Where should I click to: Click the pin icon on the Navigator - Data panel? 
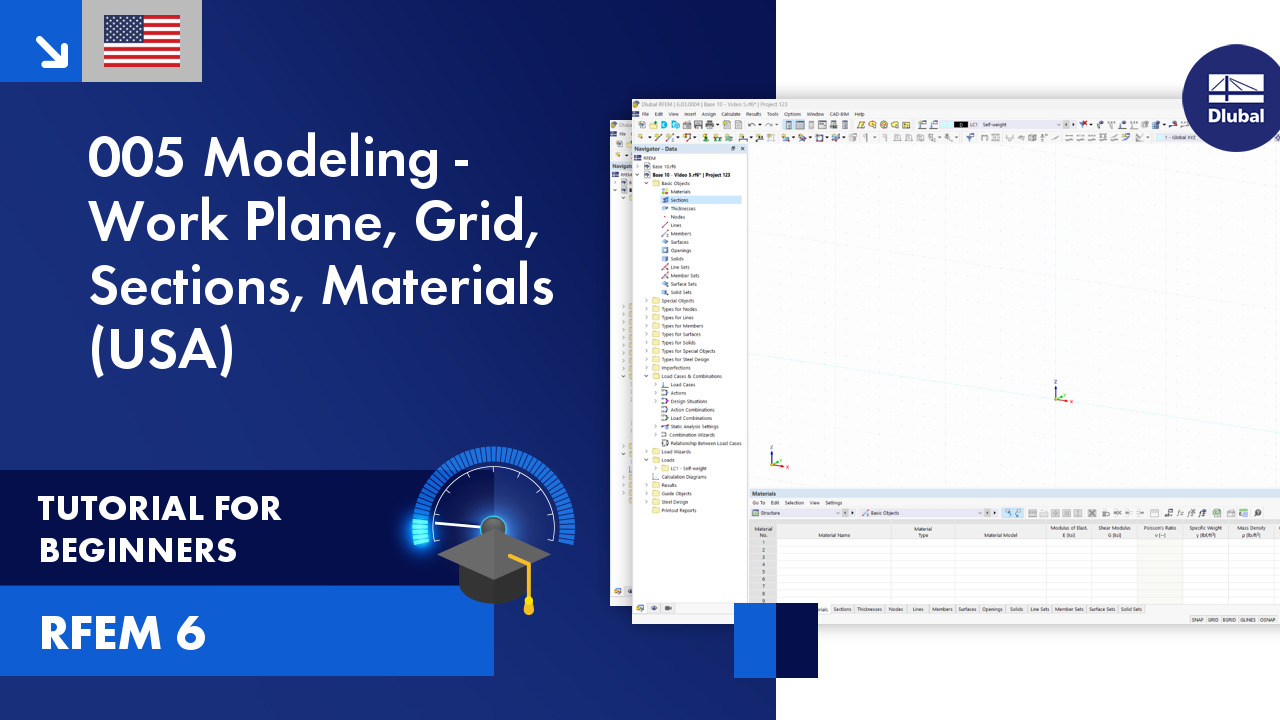click(733, 149)
